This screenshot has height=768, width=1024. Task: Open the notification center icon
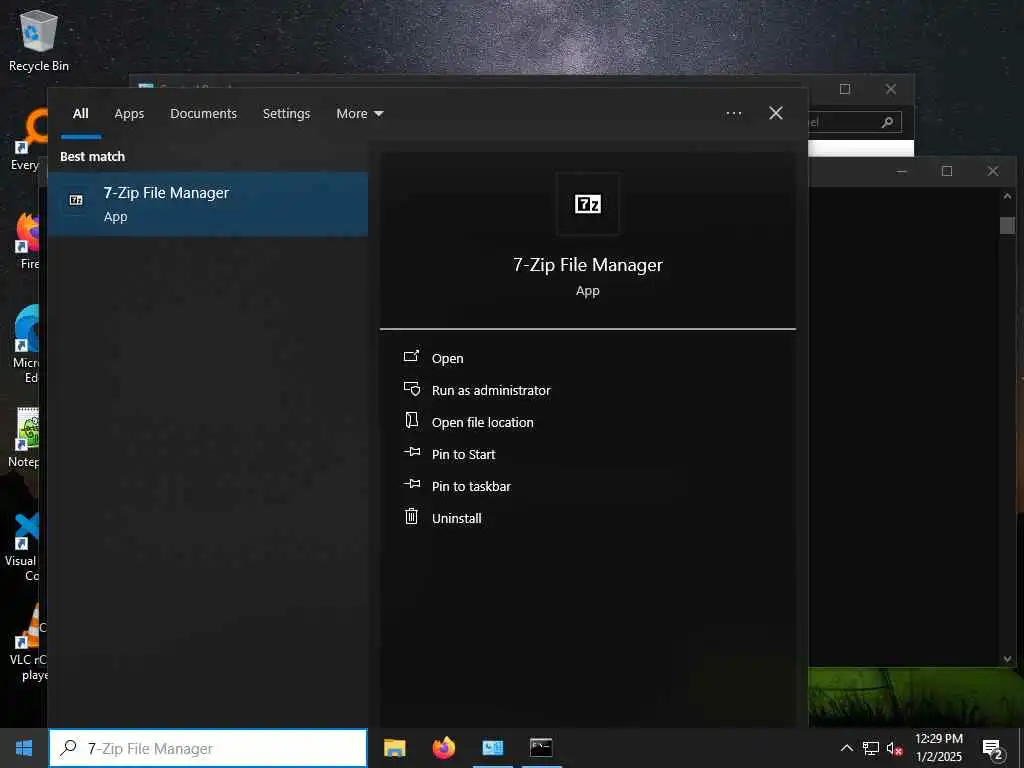(992, 749)
